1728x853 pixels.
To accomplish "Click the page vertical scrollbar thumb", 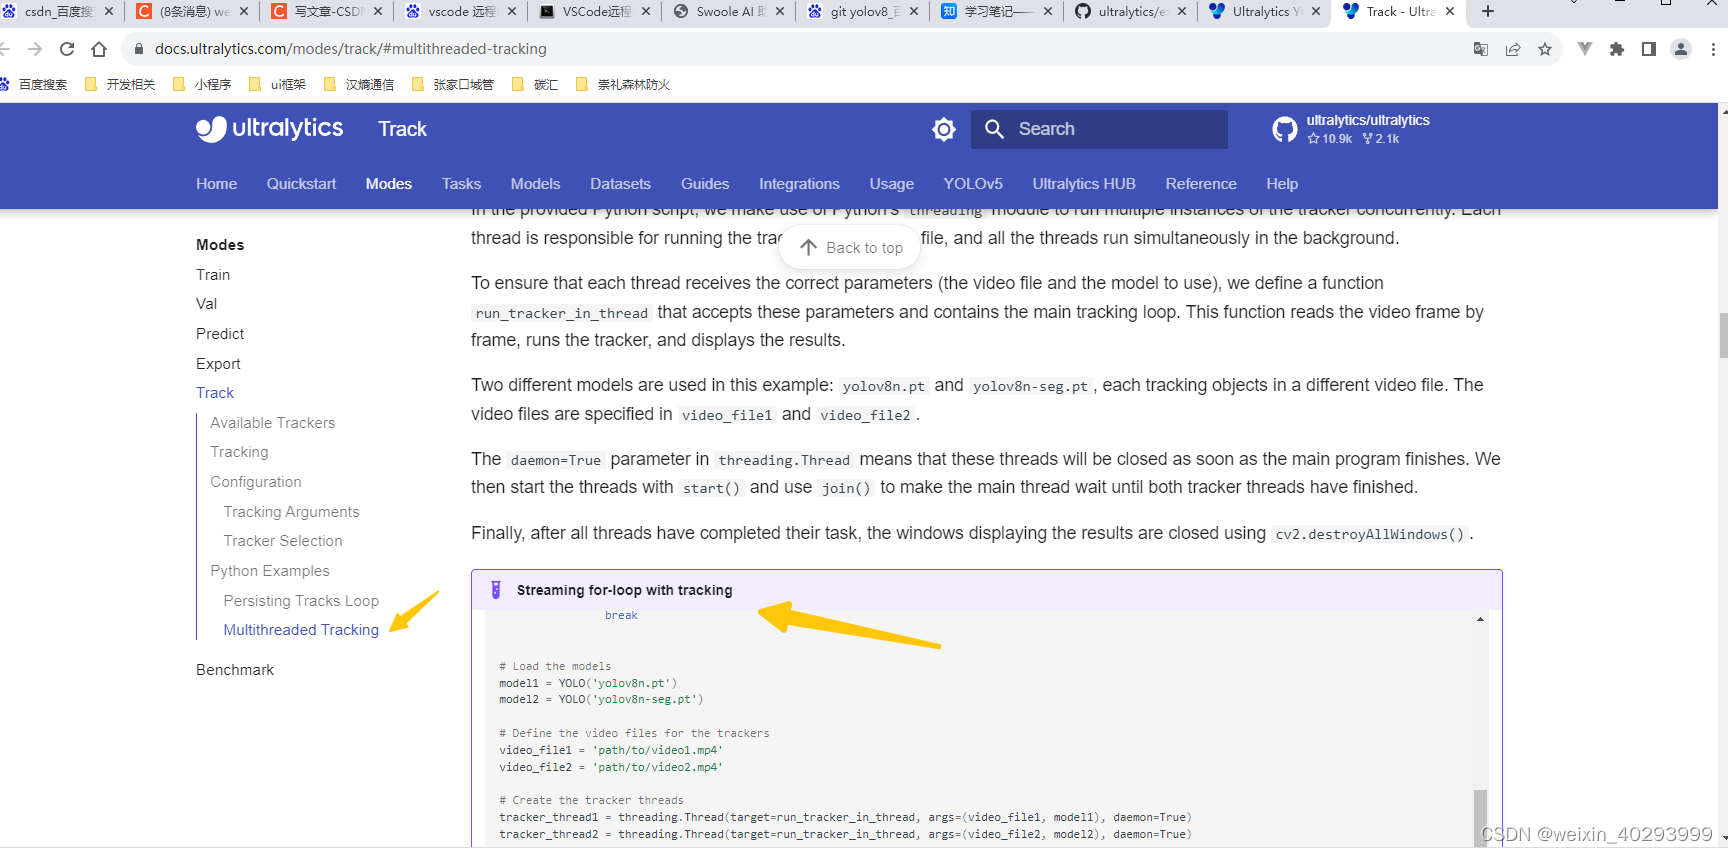I will pos(1723,335).
